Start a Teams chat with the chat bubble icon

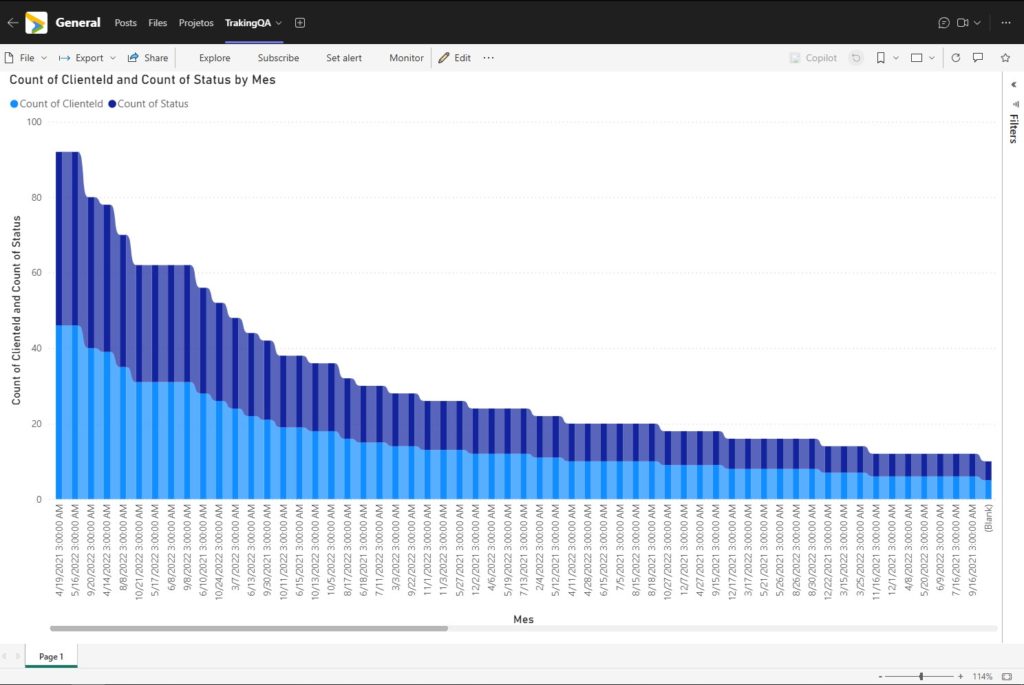pyautogui.click(x=943, y=22)
